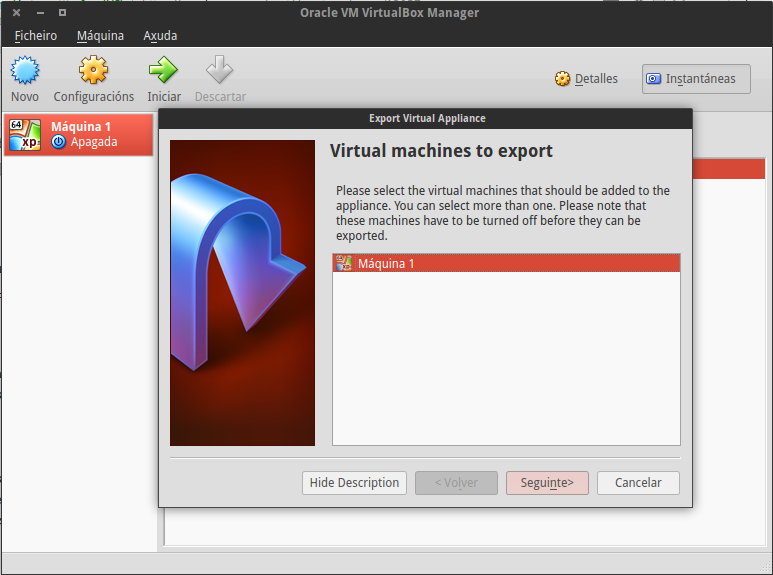773x575 pixels.
Task: Open the Configuracións gear icon
Action: click(x=93, y=70)
